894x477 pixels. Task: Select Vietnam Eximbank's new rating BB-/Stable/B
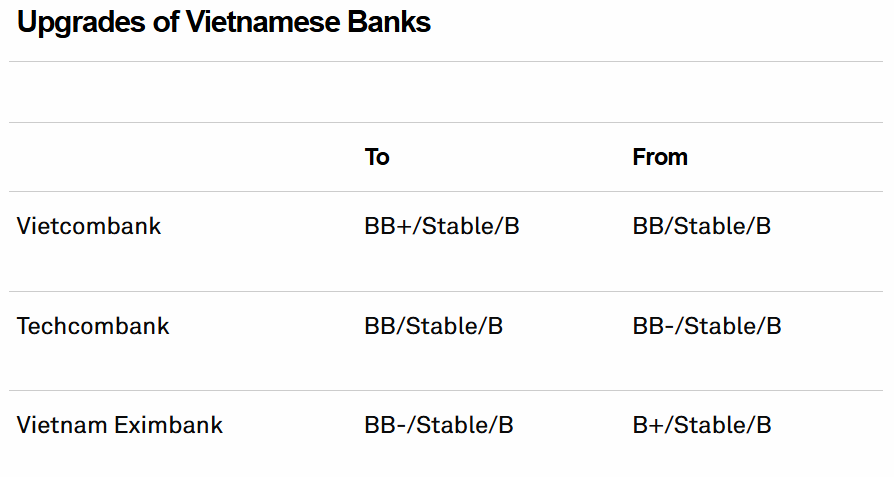coord(439,425)
